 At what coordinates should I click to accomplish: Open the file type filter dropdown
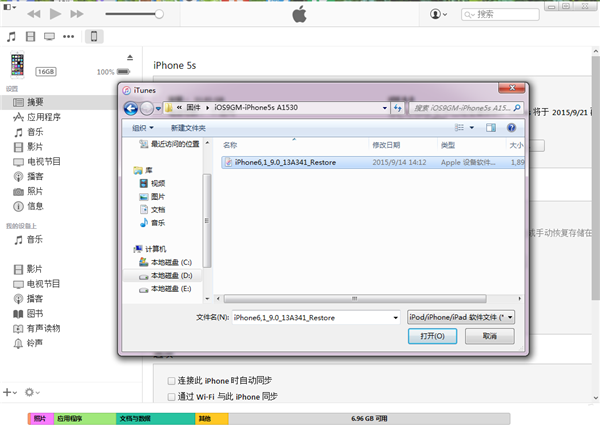coord(461,317)
